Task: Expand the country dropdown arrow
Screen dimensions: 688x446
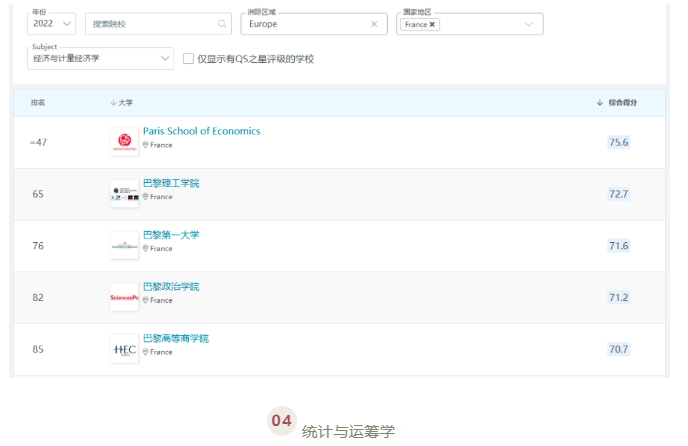Action: (529, 24)
